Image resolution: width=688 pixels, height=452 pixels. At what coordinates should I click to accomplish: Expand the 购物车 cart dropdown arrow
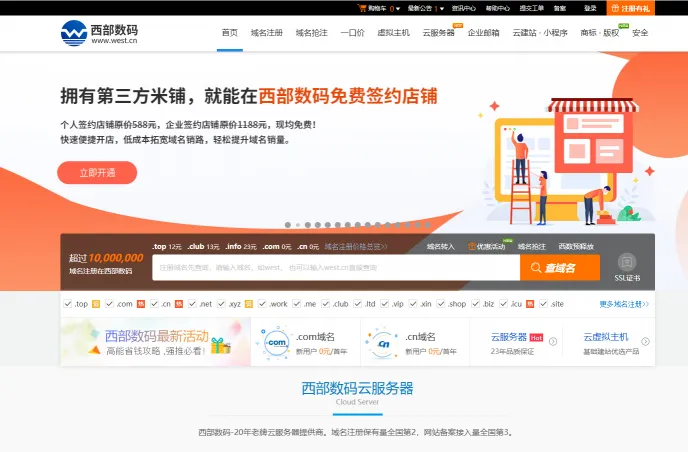[x=398, y=9]
